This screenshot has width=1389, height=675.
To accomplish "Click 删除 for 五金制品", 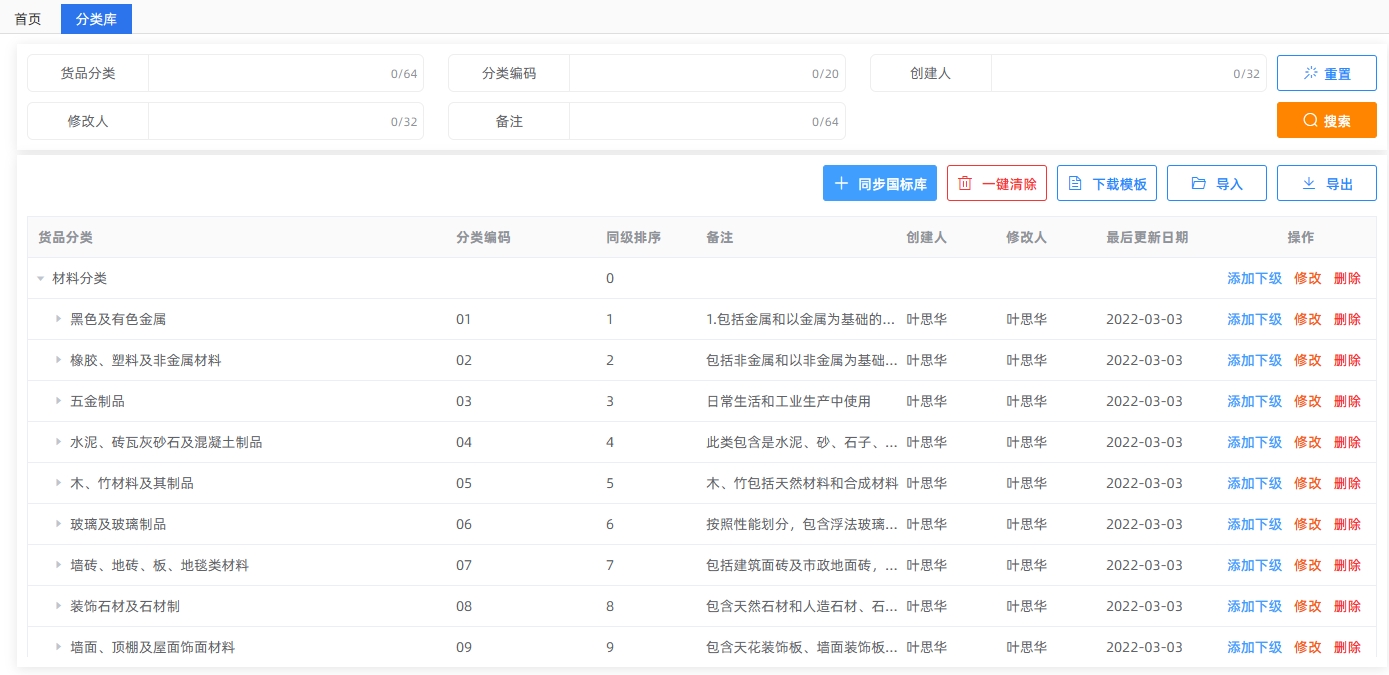I will [x=1347, y=402].
